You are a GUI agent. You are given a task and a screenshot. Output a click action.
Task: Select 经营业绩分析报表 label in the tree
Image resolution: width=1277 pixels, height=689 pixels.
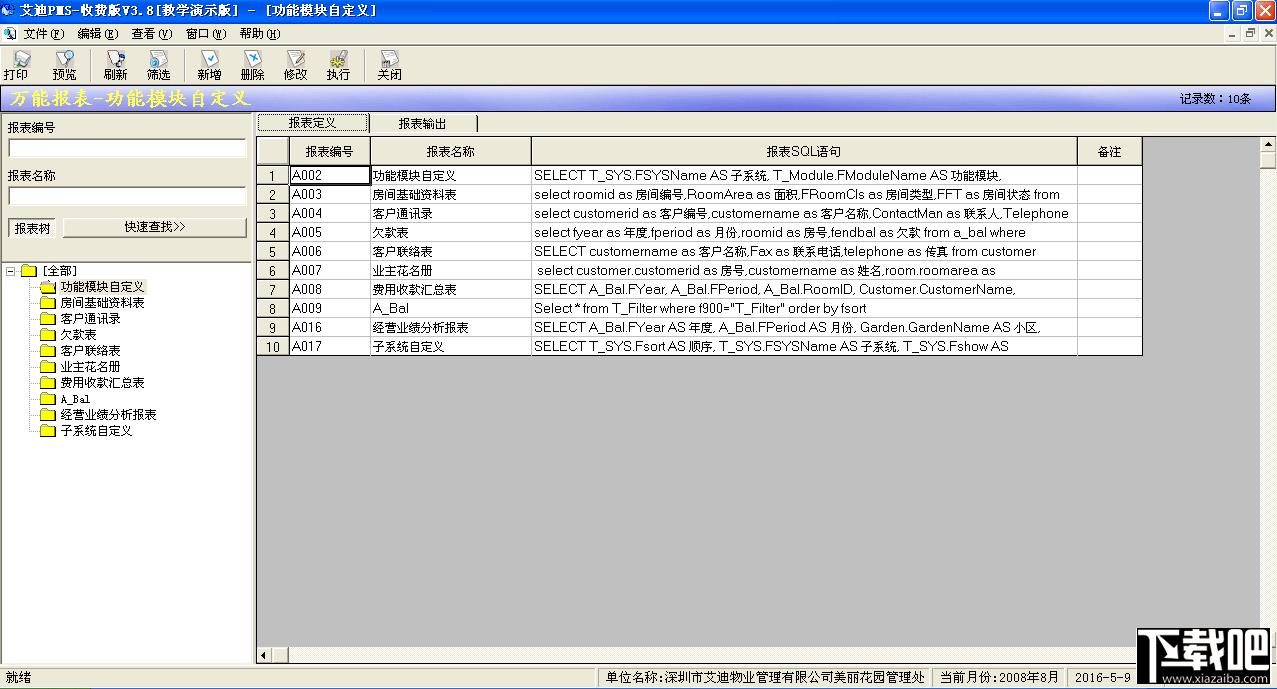pos(108,415)
